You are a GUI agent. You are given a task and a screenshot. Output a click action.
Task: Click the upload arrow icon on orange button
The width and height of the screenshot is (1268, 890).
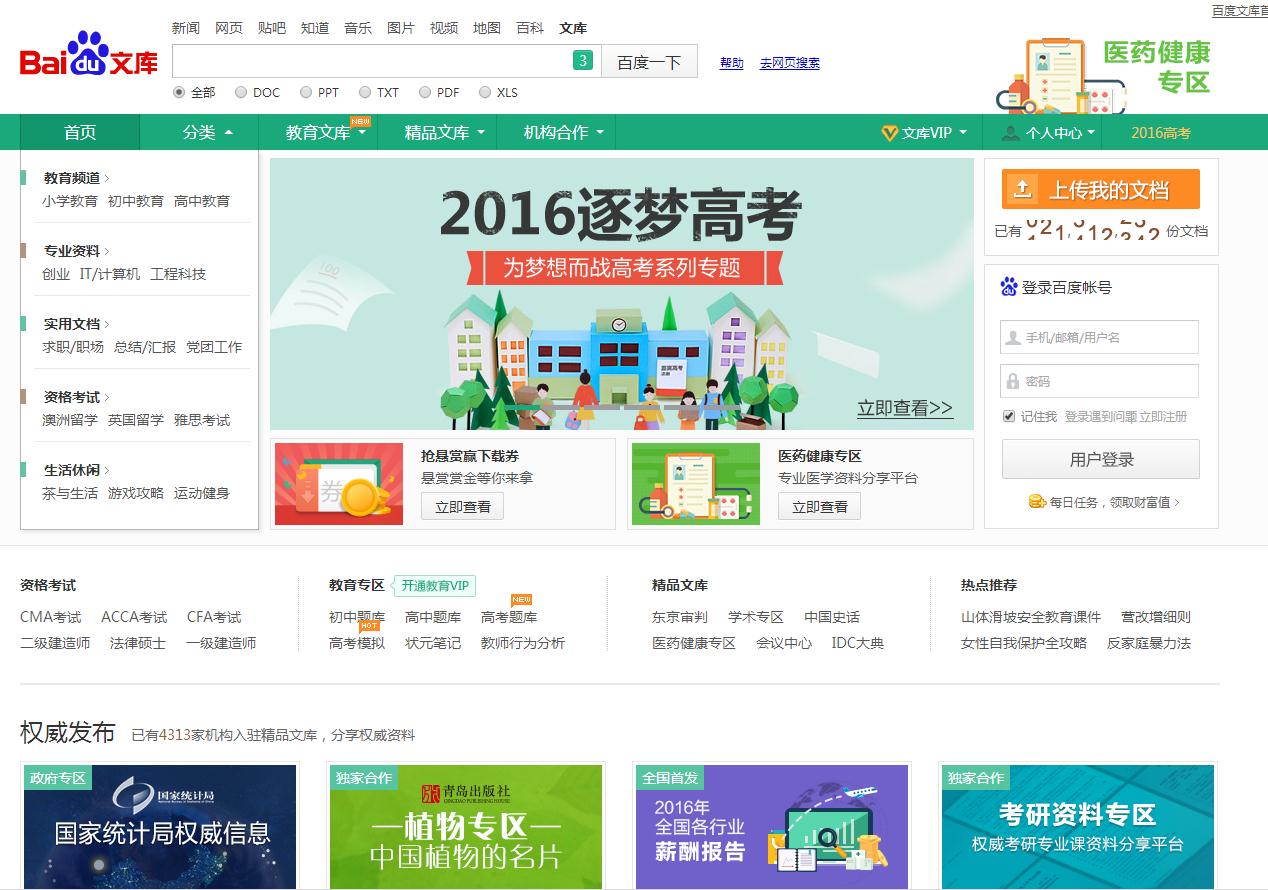(x=1021, y=188)
